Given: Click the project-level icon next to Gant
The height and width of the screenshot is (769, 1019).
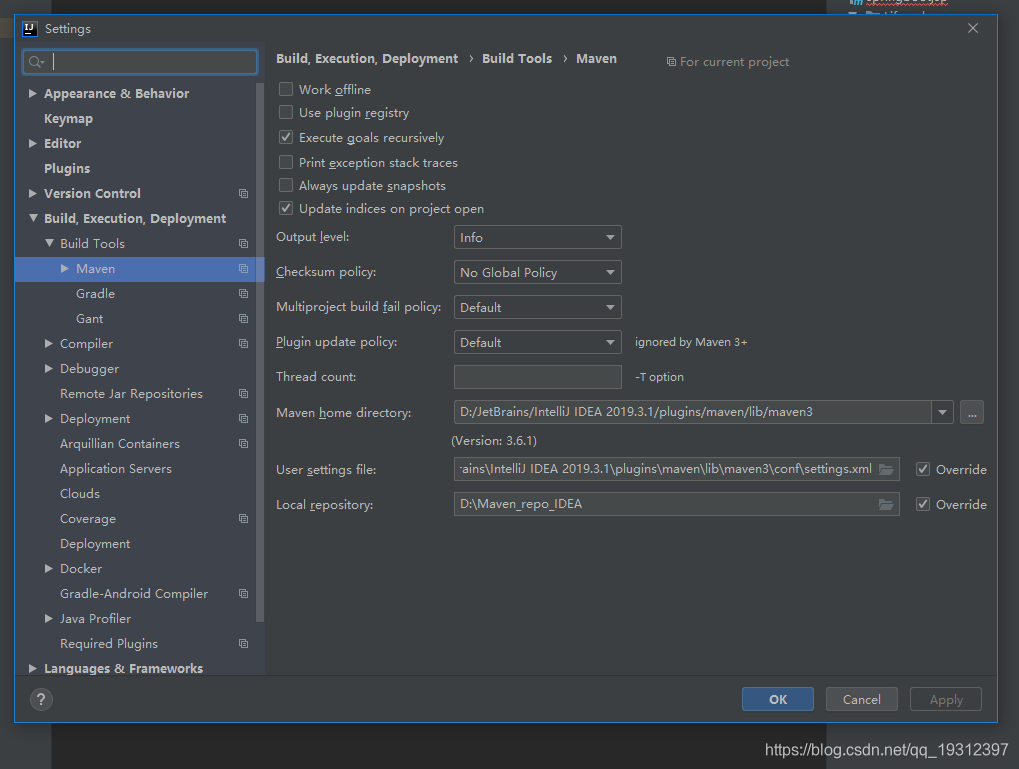Looking at the screenshot, I should (244, 319).
